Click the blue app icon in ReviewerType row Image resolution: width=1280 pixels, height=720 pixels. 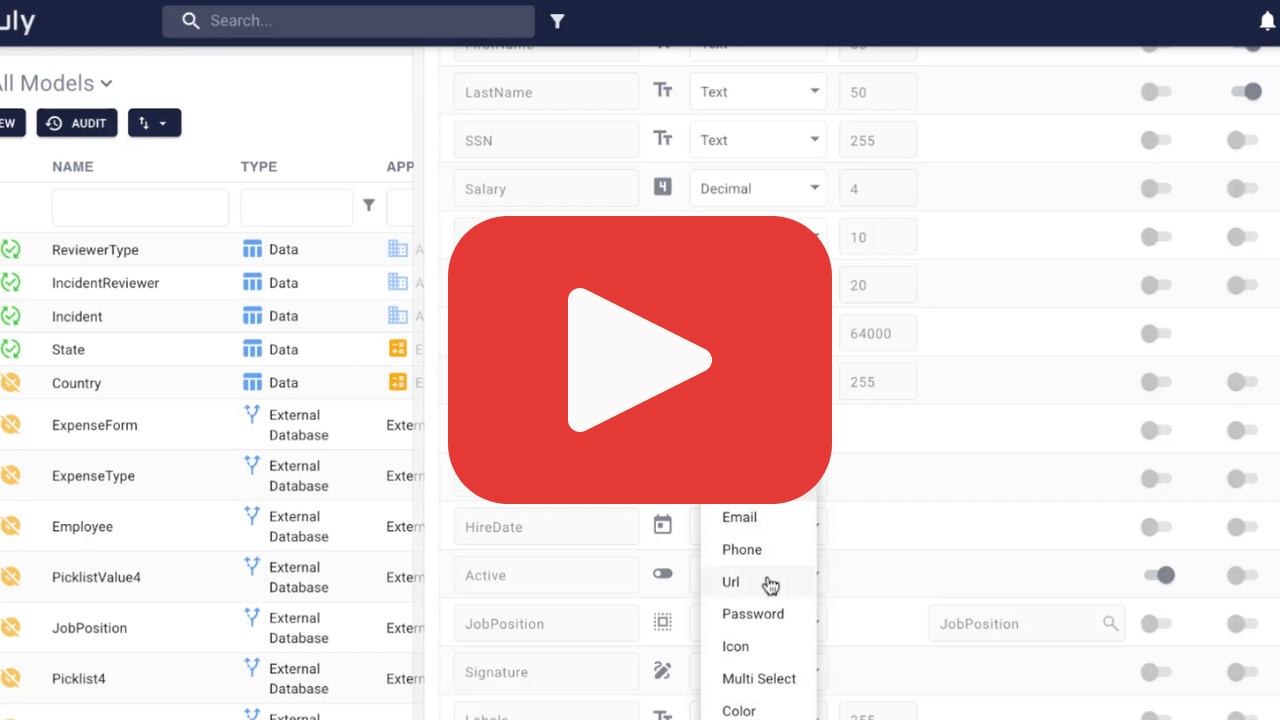(x=398, y=249)
